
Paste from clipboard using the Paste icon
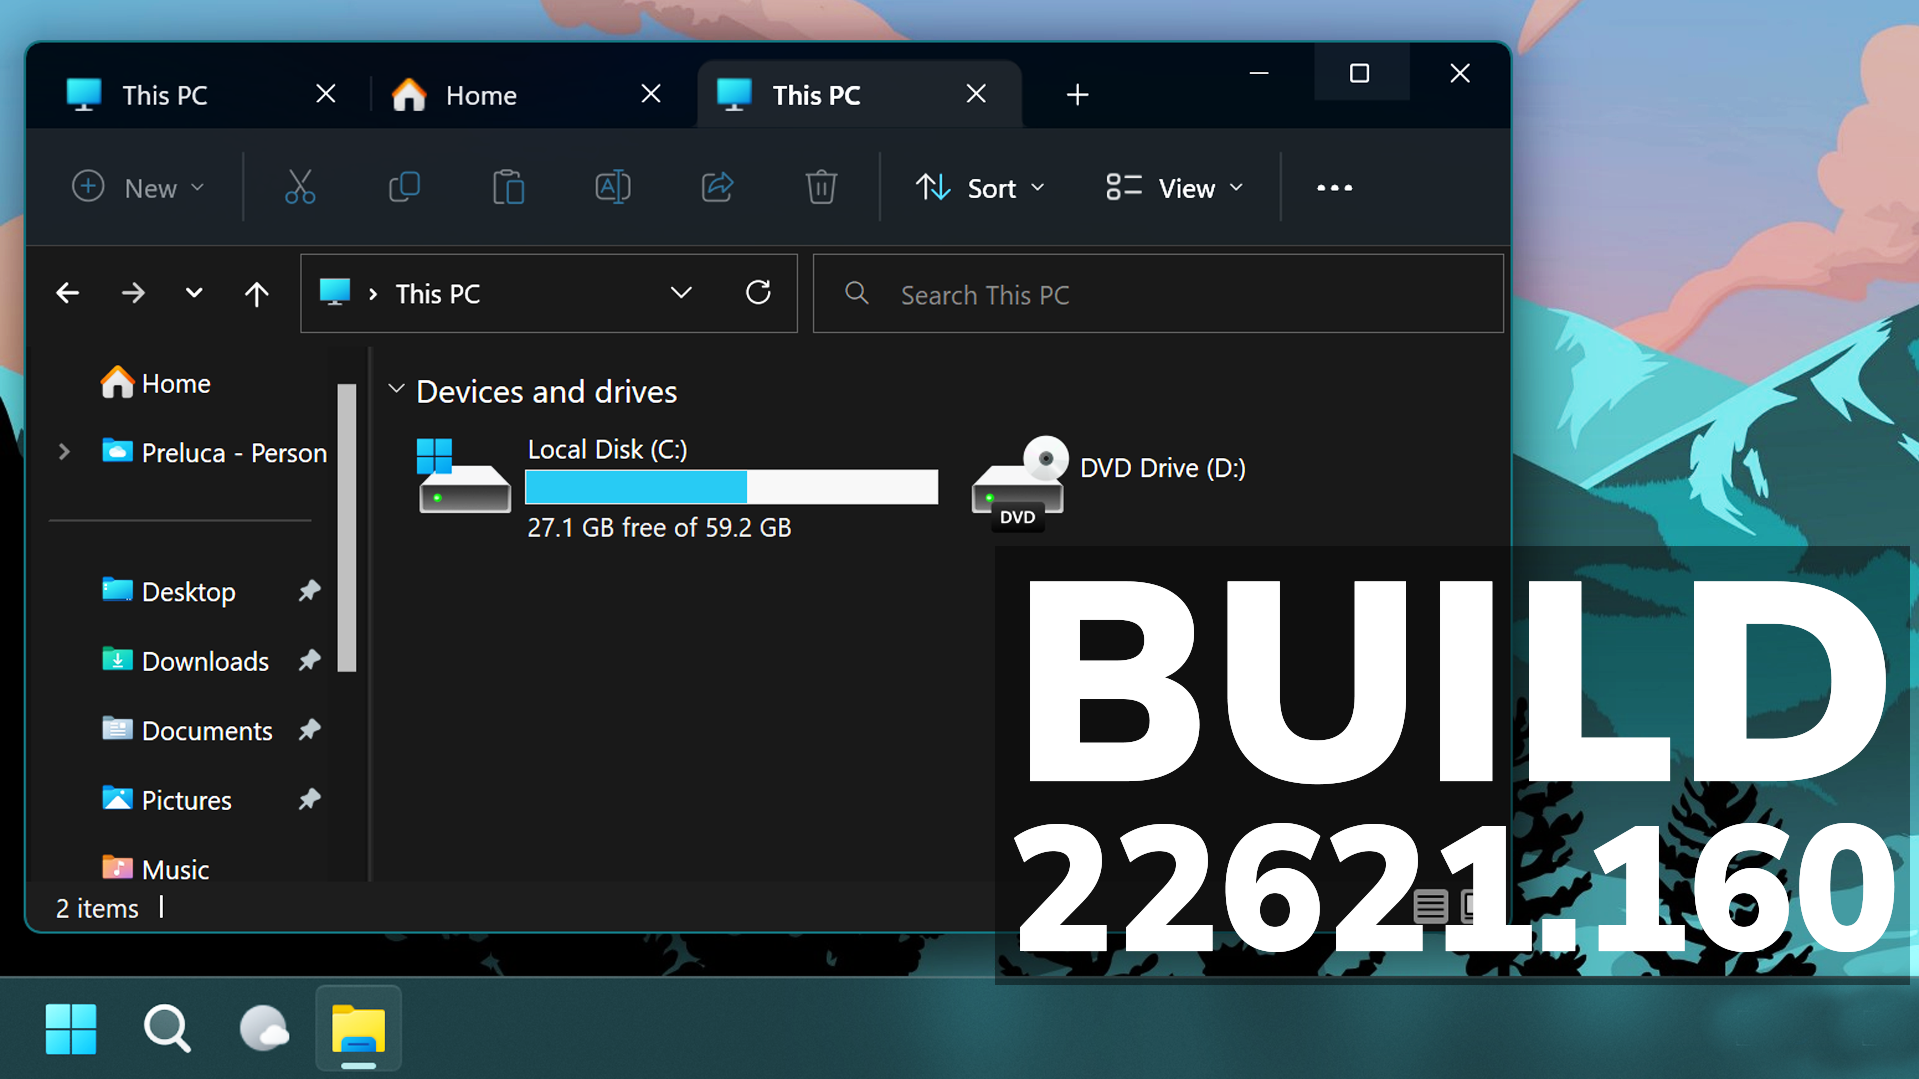pyautogui.click(x=508, y=187)
